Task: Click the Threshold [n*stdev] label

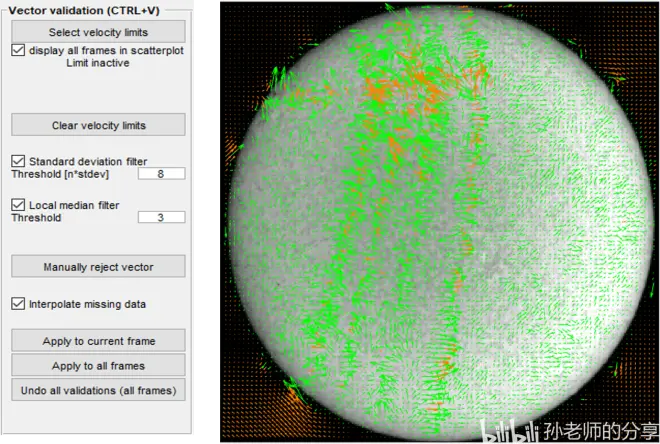Action: pyautogui.click(x=60, y=174)
